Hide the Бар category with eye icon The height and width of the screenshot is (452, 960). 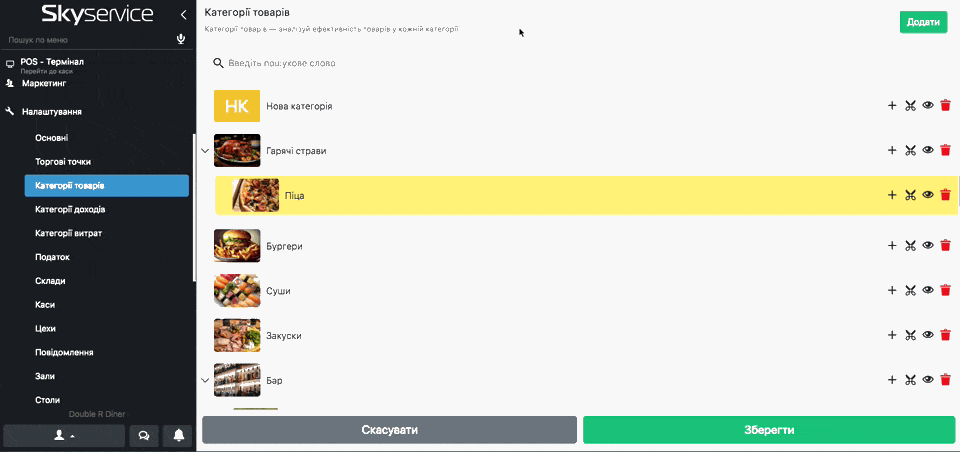(928, 380)
